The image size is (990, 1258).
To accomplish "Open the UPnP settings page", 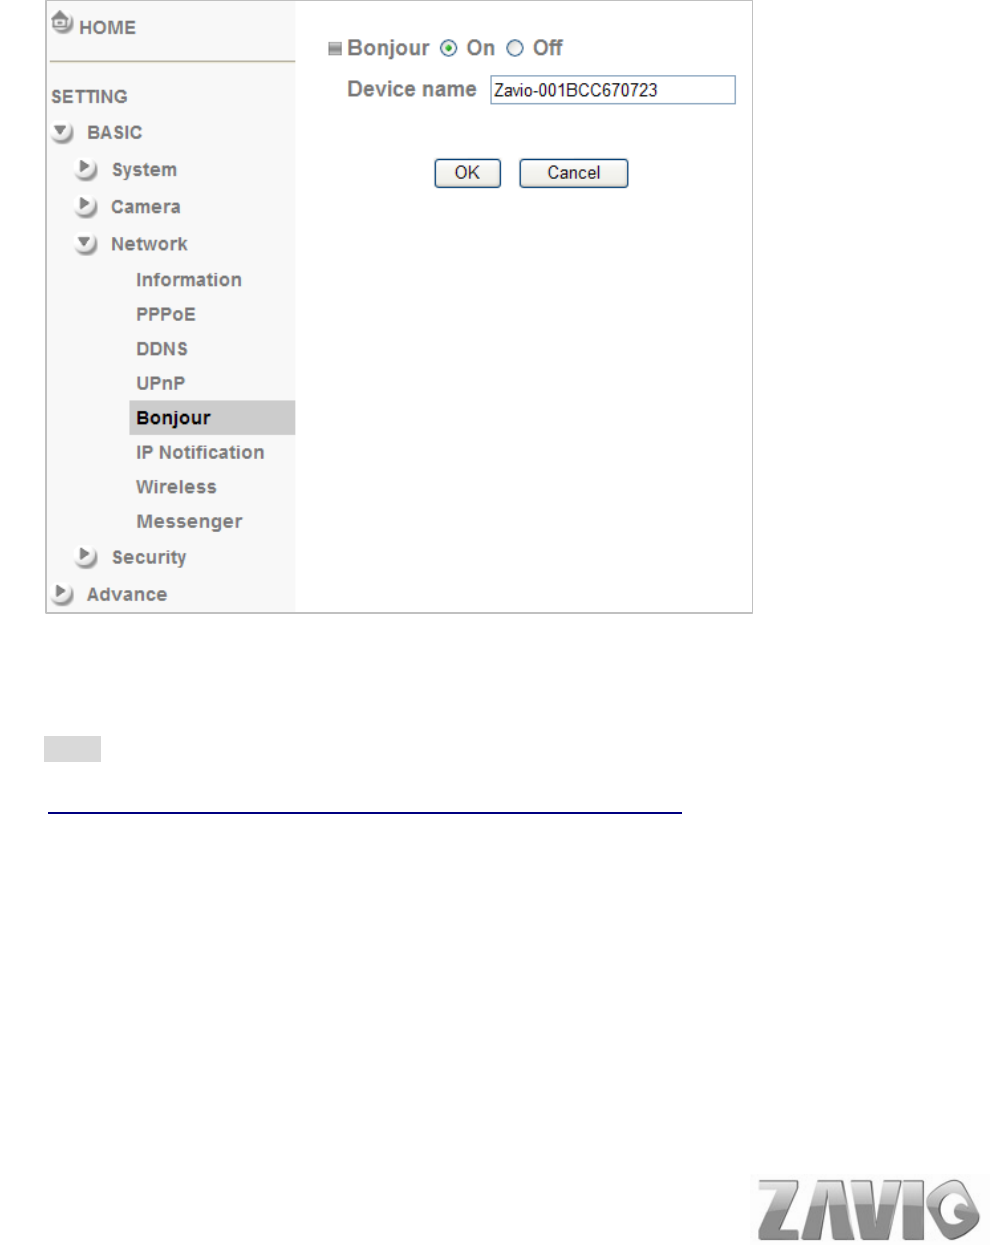I will (161, 383).
